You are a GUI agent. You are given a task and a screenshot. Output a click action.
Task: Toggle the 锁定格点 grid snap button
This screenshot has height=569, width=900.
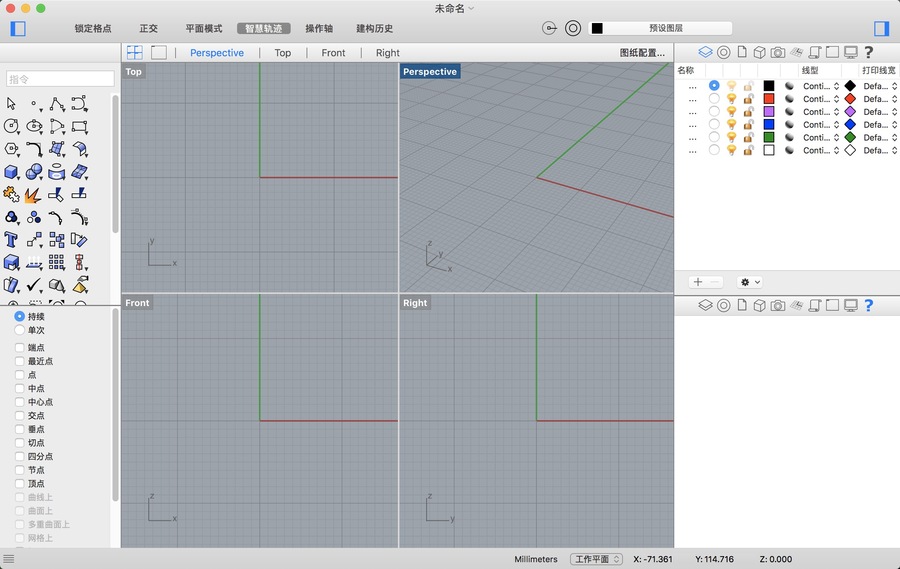pyautogui.click(x=93, y=28)
